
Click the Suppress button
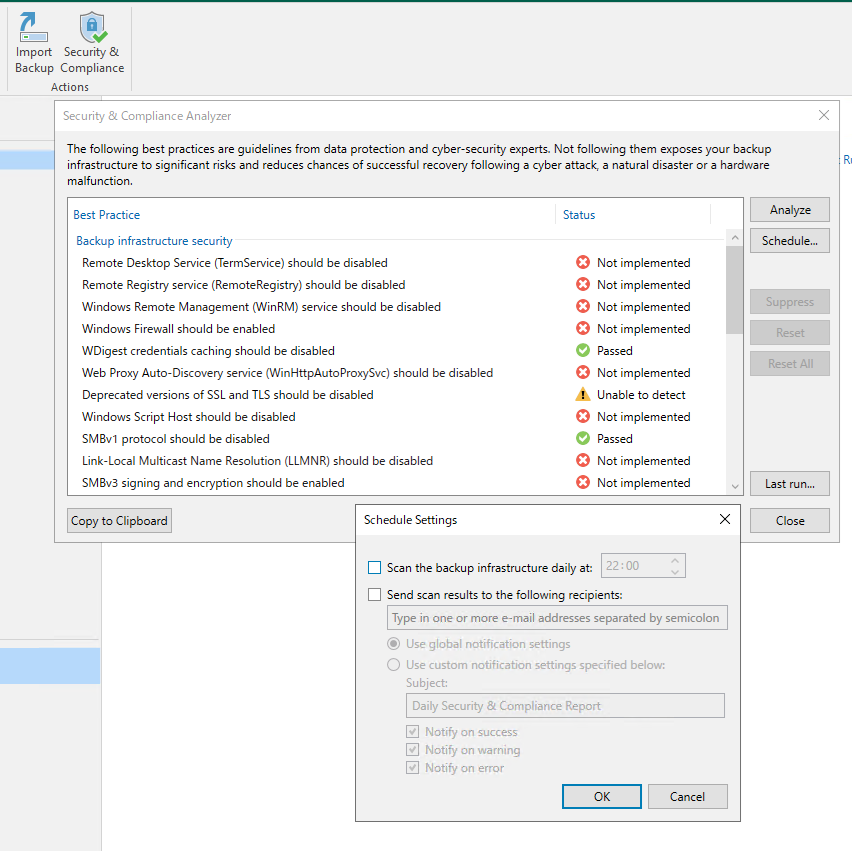[x=790, y=302]
